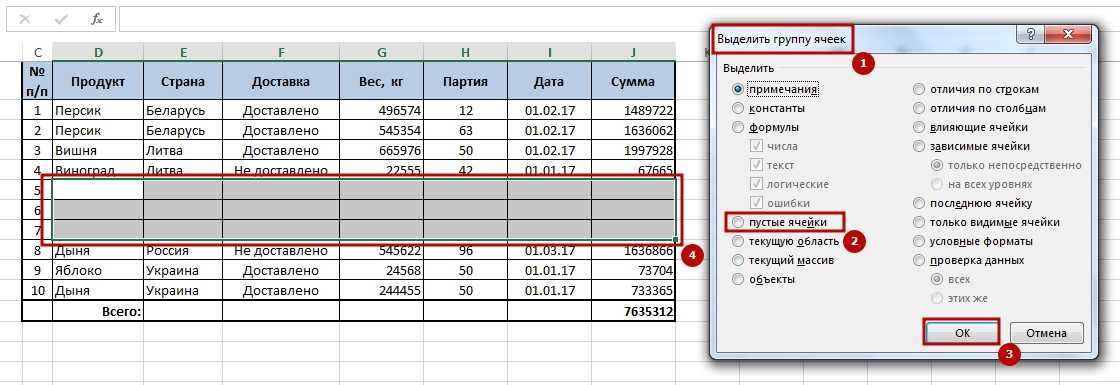Click sum cell 1997928
Viewport: 1120px width, 385px height.
(x=634, y=151)
